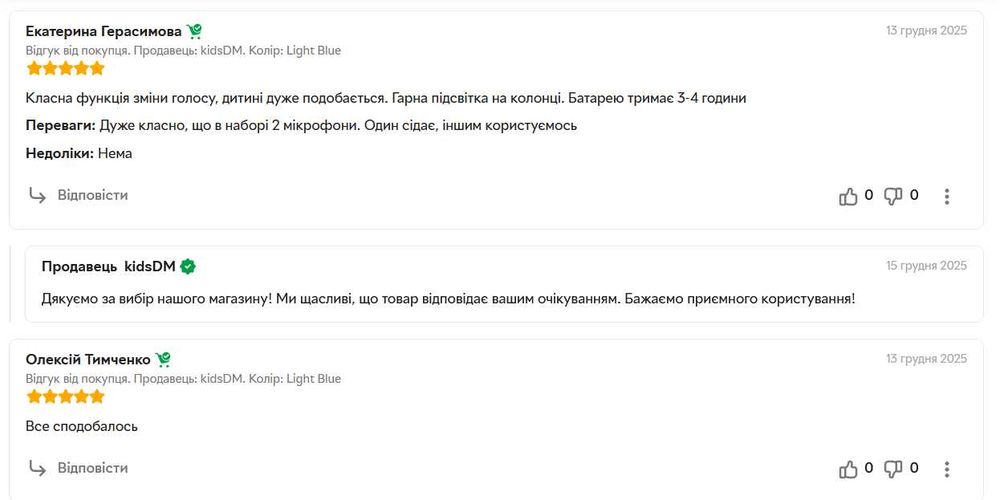Dislike Олексій Тимченко's review with thumbs down
This screenshot has width=1000, height=500.
pos(894,468)
